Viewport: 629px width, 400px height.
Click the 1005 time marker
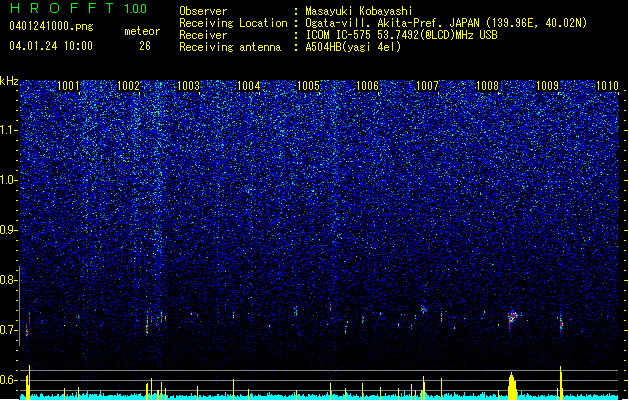pyautogui.click(x=308, y=85)
